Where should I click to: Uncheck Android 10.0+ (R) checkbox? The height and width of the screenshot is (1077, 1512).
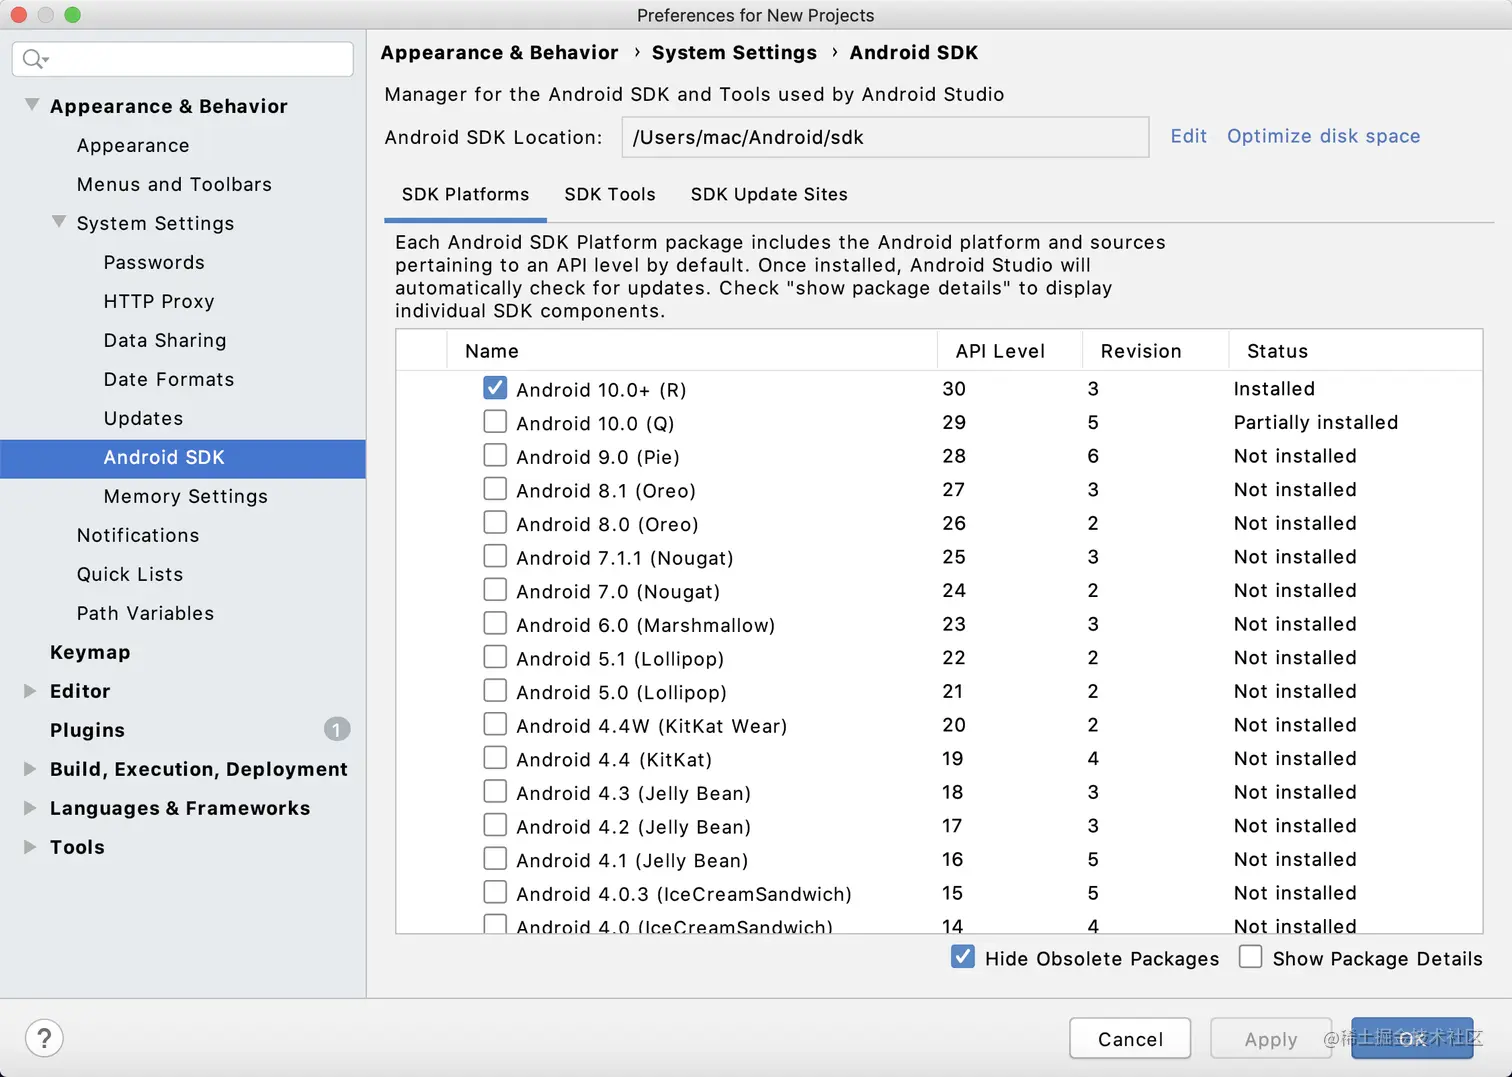click(495, 388)
